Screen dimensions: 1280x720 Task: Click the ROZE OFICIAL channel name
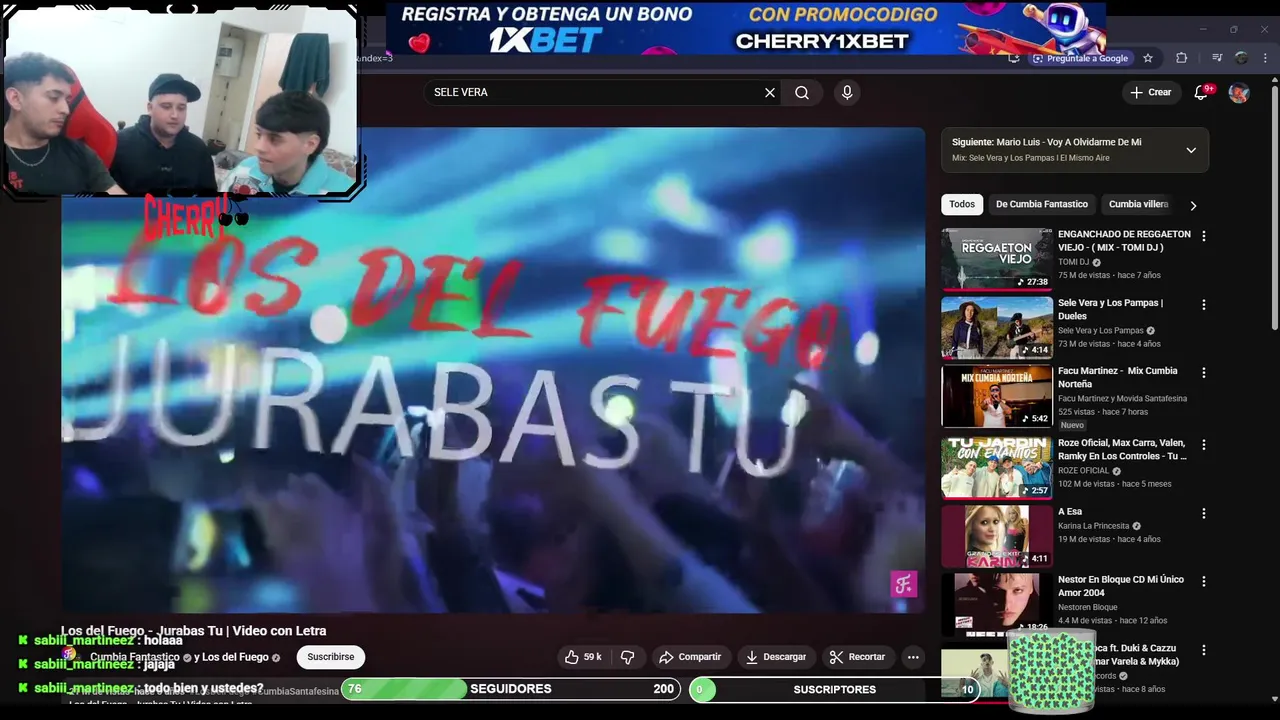click(x=1084, y=470)
